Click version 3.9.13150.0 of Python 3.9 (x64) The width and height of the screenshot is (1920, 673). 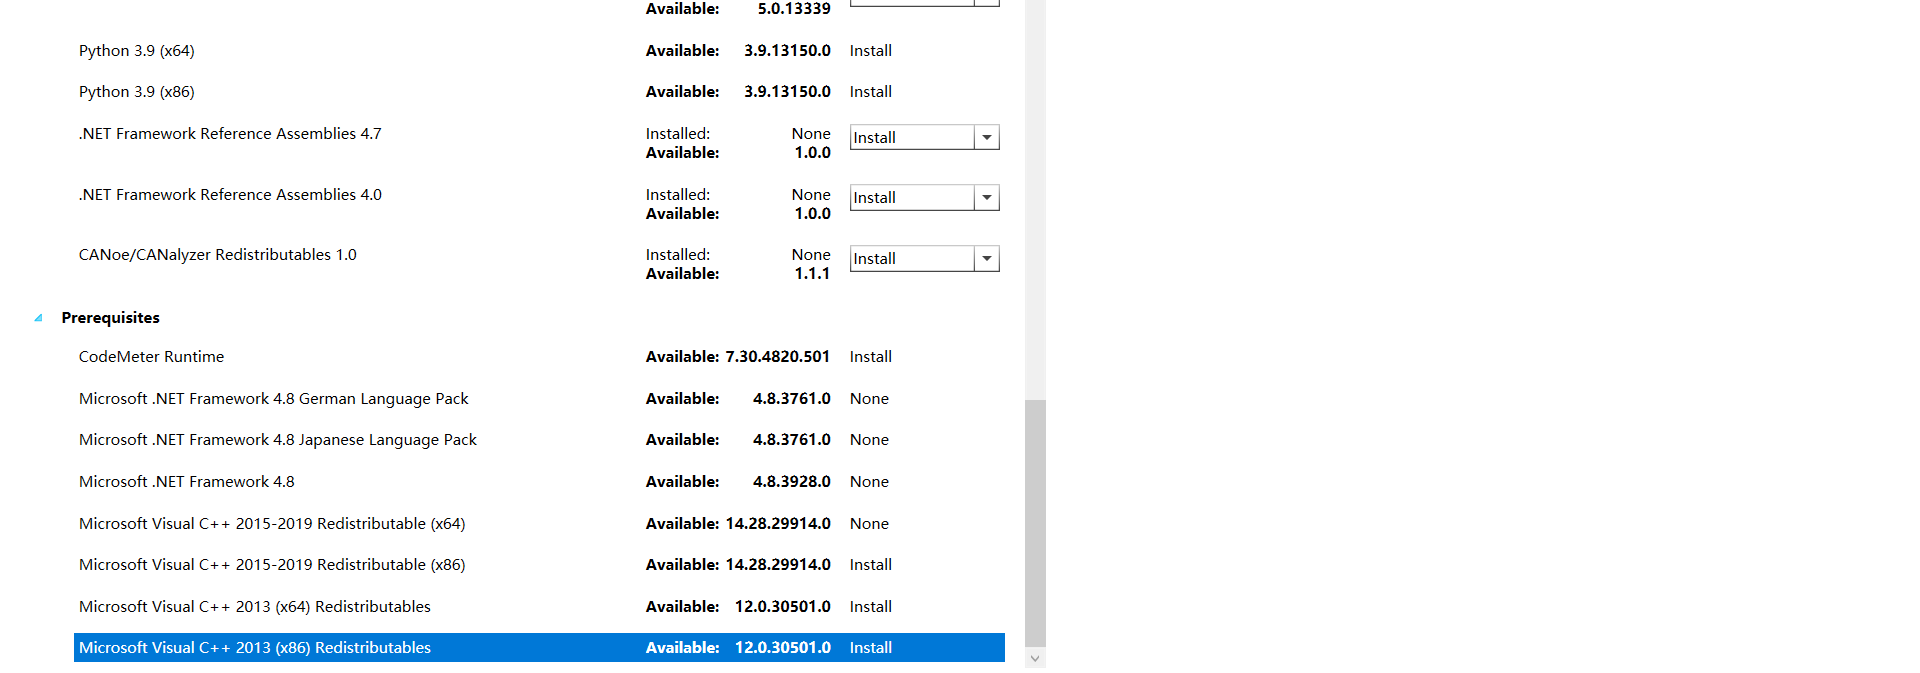click(x=787, y=51)
